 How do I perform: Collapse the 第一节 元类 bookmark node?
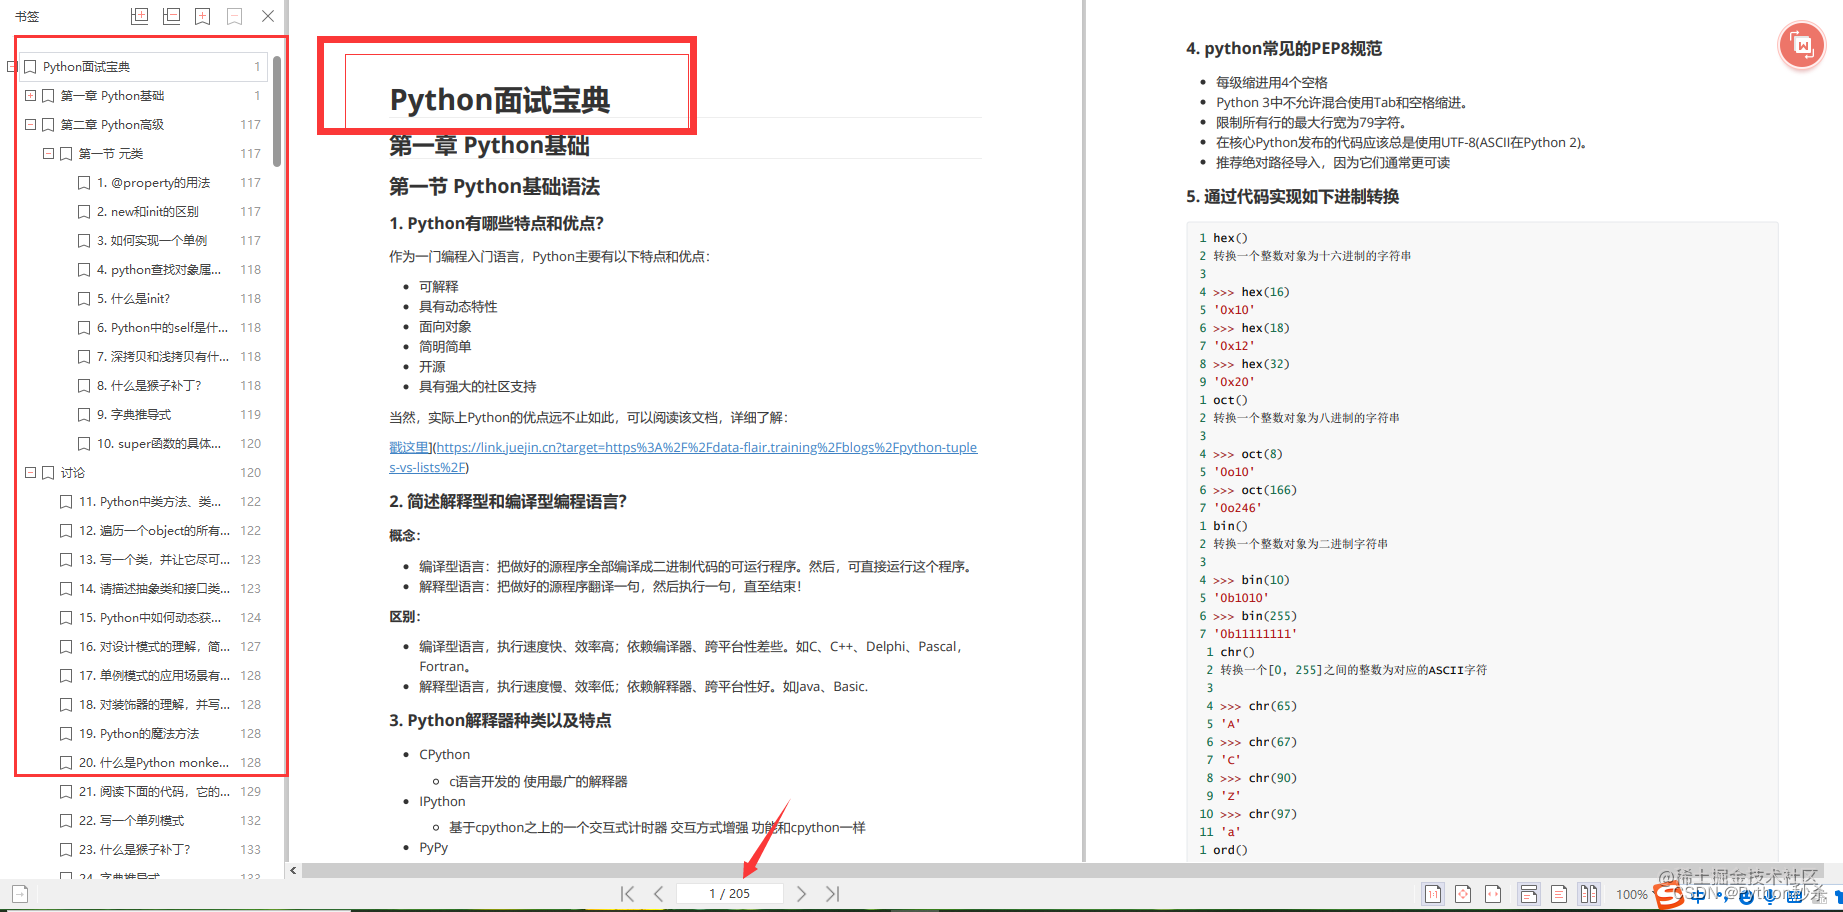(48, 153)
